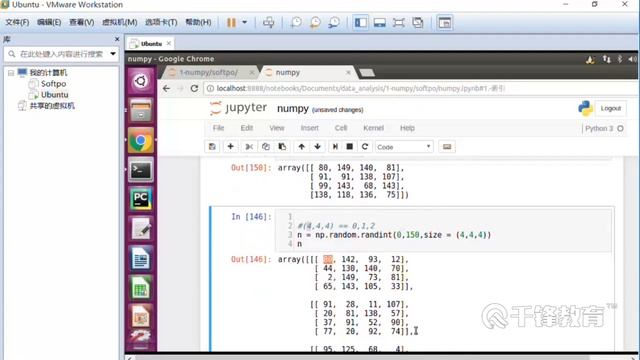Click the code input cell In [146]
The image size is (640, 360).
tap(443, 231)
